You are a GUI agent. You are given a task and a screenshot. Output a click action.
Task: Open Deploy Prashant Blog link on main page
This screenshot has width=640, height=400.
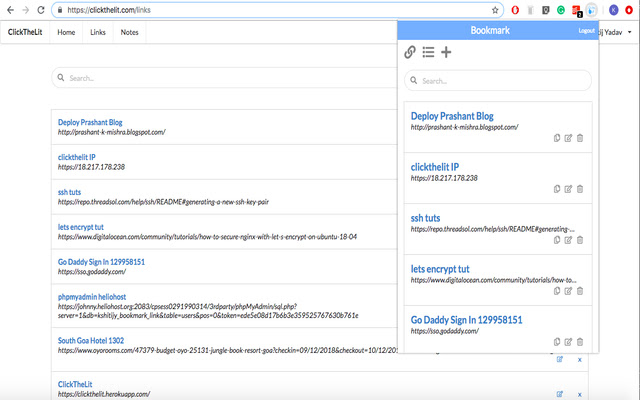(x=90, y=122)
